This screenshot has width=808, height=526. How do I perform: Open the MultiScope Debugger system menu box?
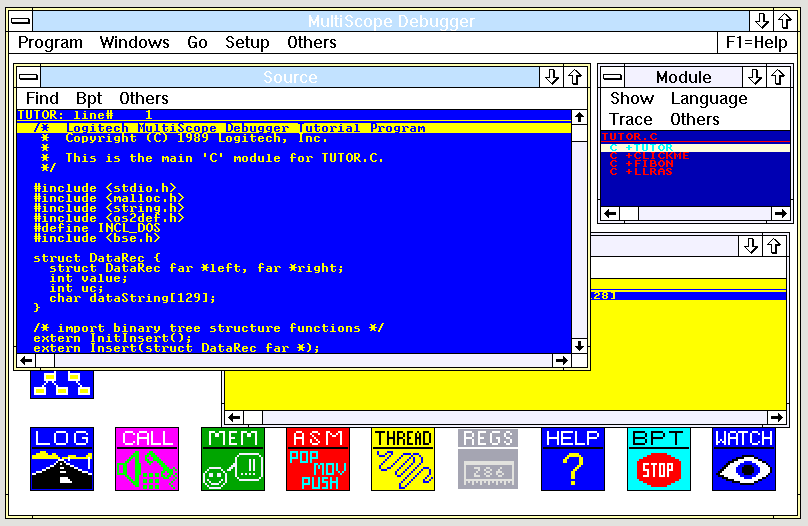[21, 21]
